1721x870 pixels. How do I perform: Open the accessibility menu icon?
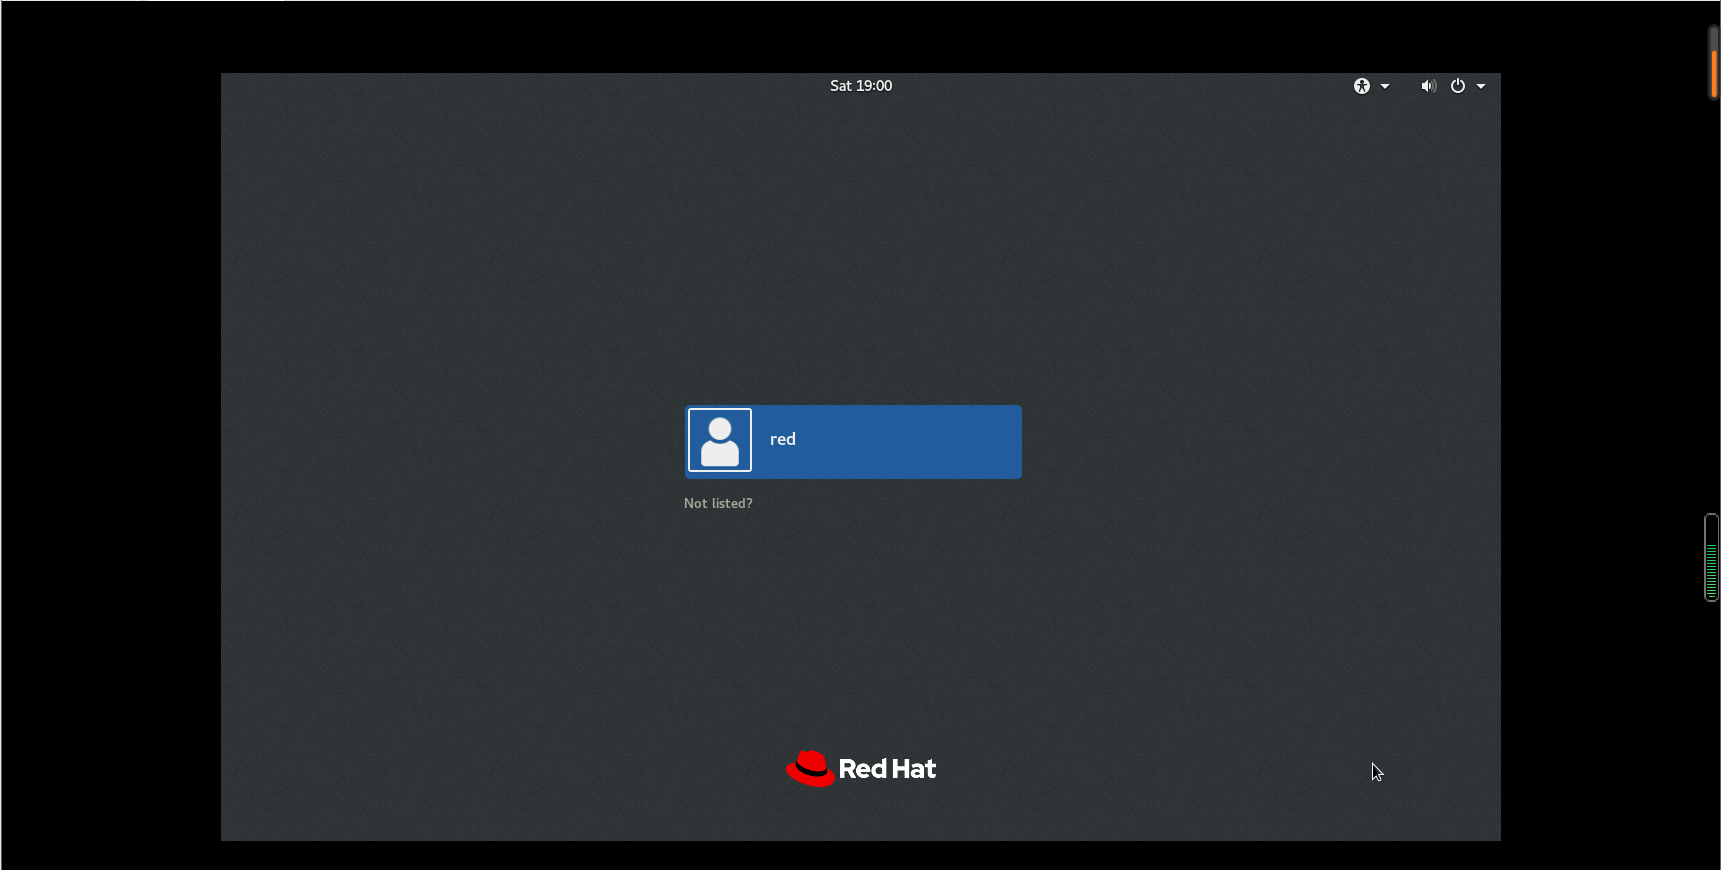1361,86
